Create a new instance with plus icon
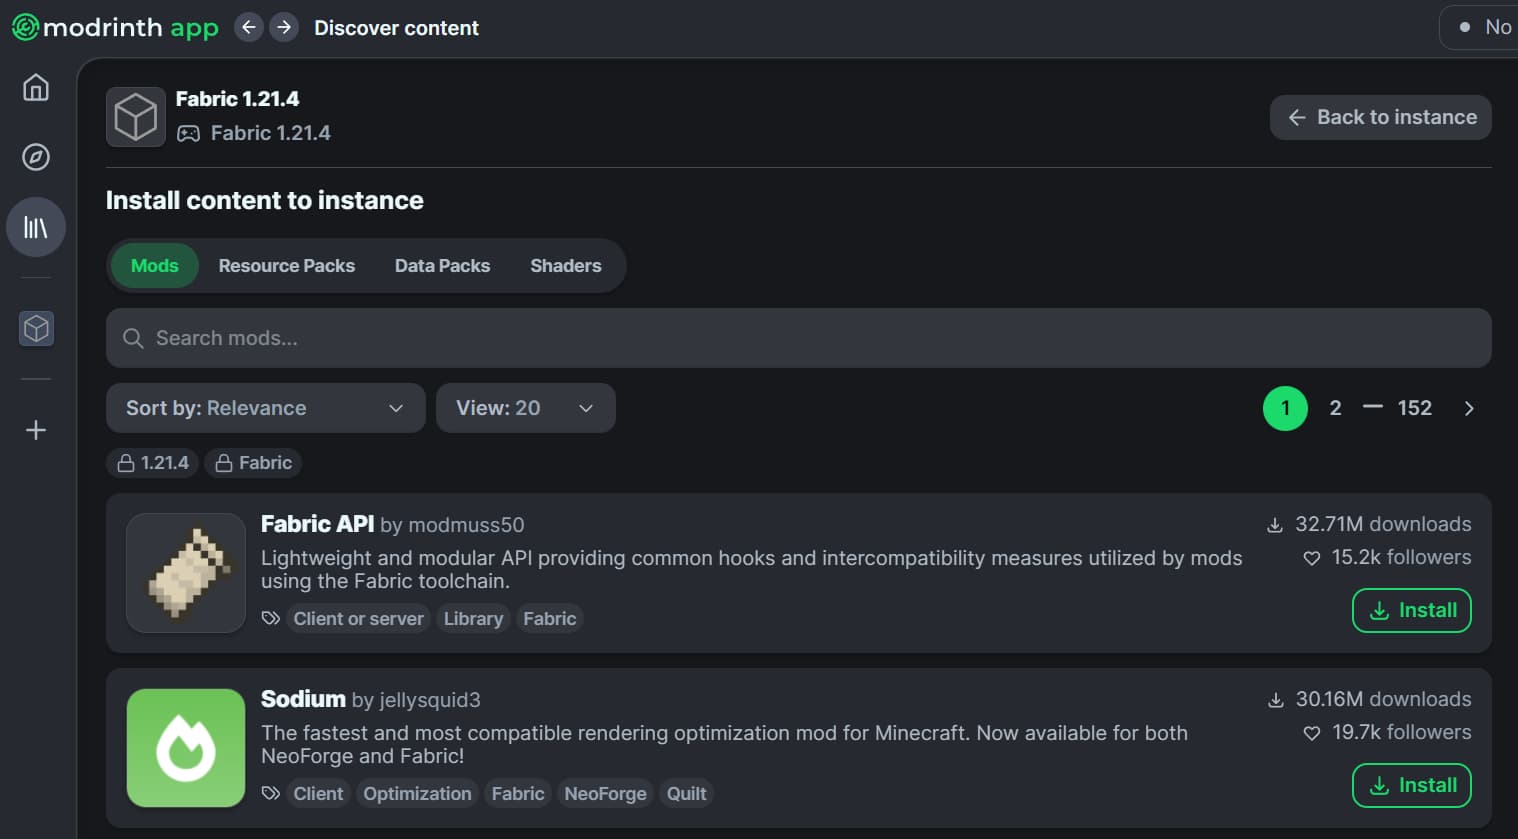The height and width of the screenshot is (839, 1518). (x=36, y=430)
